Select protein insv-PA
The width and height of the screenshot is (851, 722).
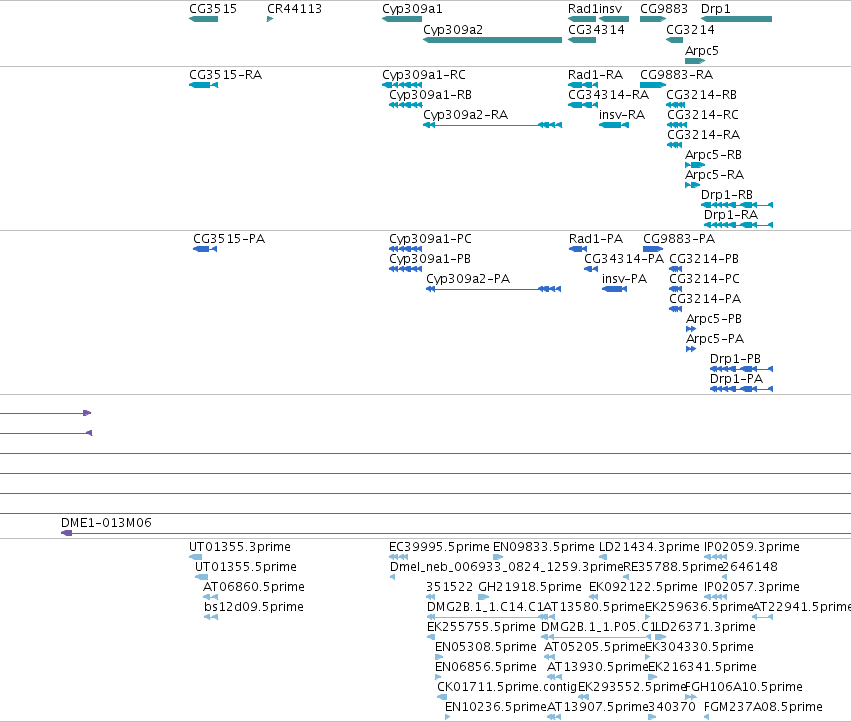[625, 279]
